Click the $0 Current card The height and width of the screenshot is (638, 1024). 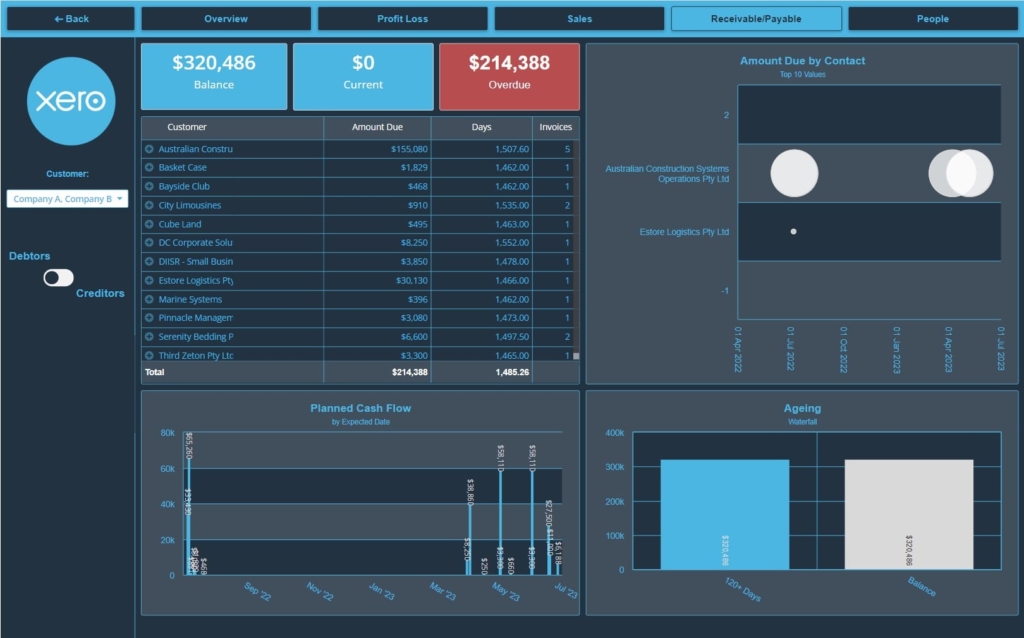point(363,76)
